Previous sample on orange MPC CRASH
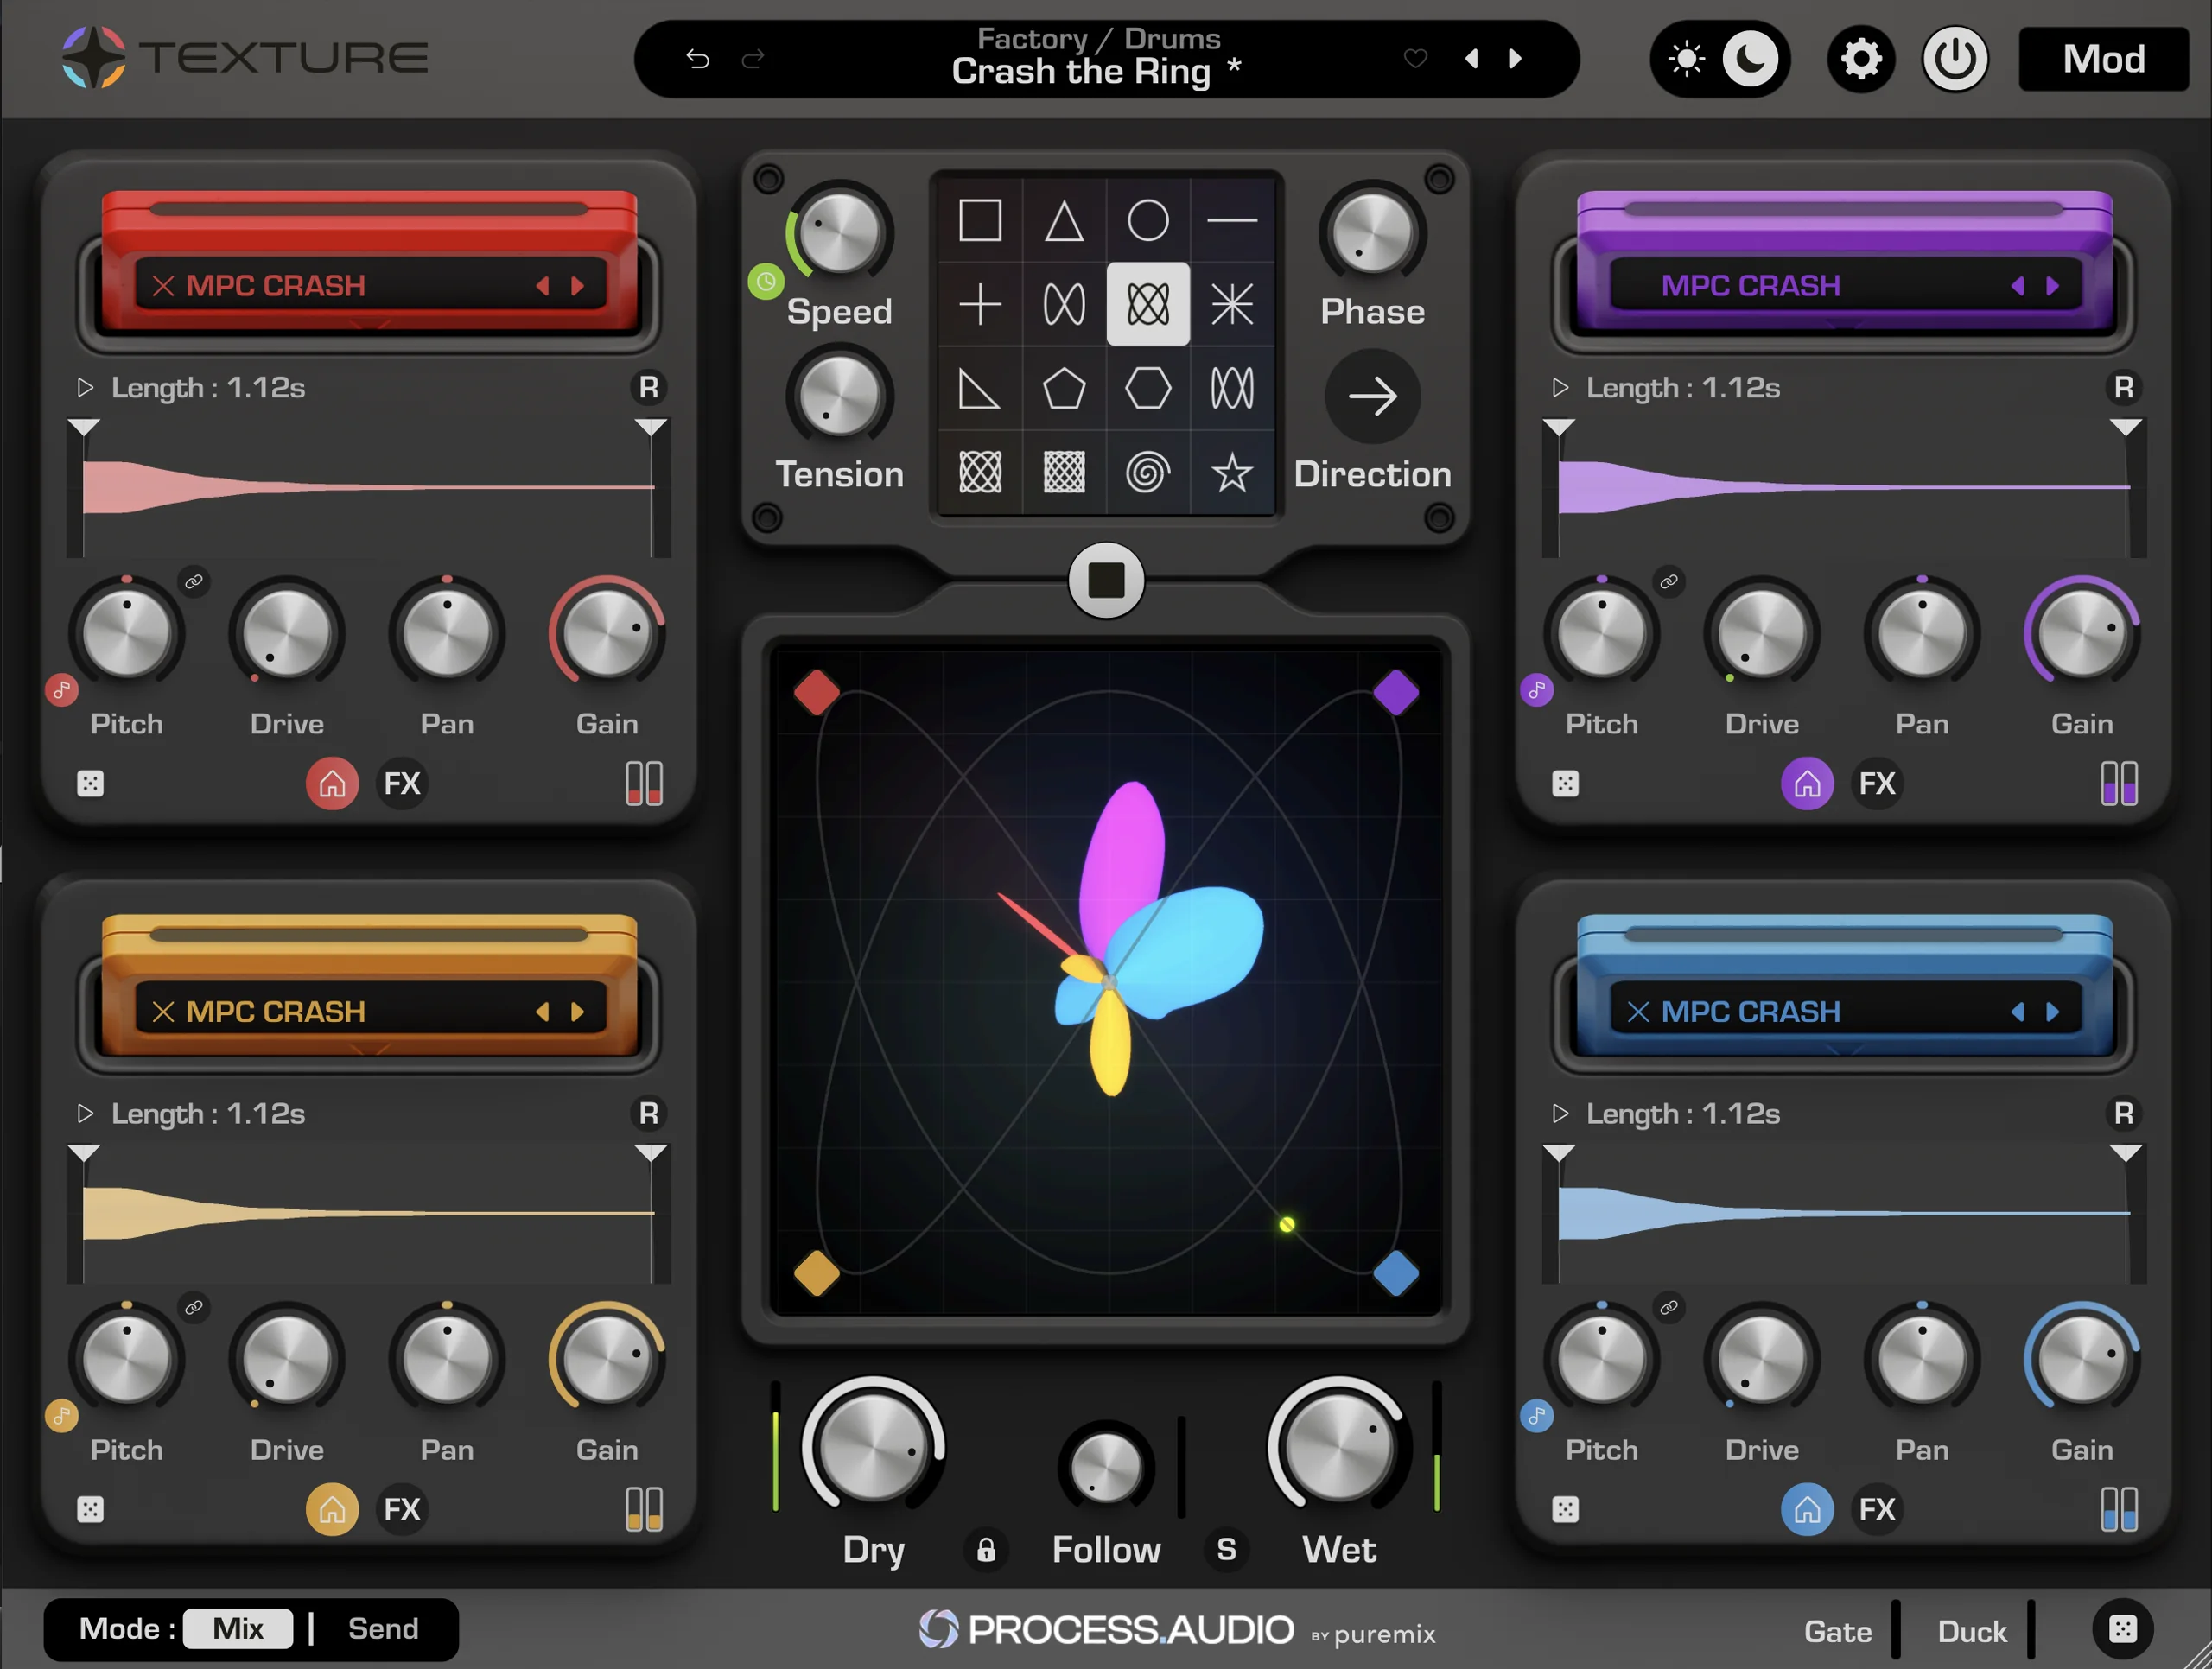Image resolution: width=2212 pixels, height=1669 pixels. [x=543, y=1012]
